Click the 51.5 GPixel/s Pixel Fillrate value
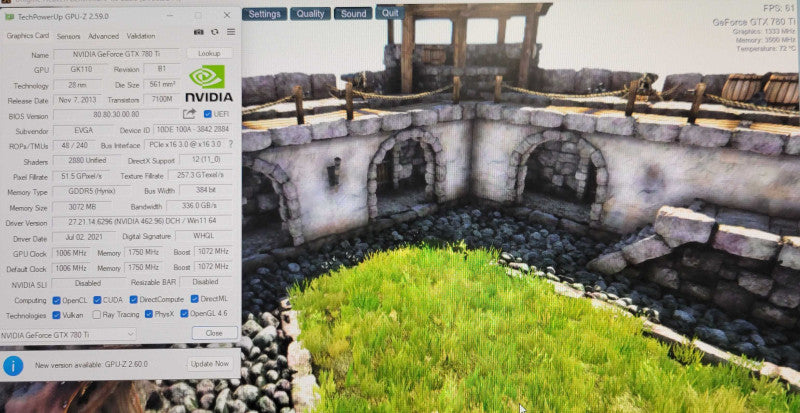800x413 pixels. click(81, 176)
